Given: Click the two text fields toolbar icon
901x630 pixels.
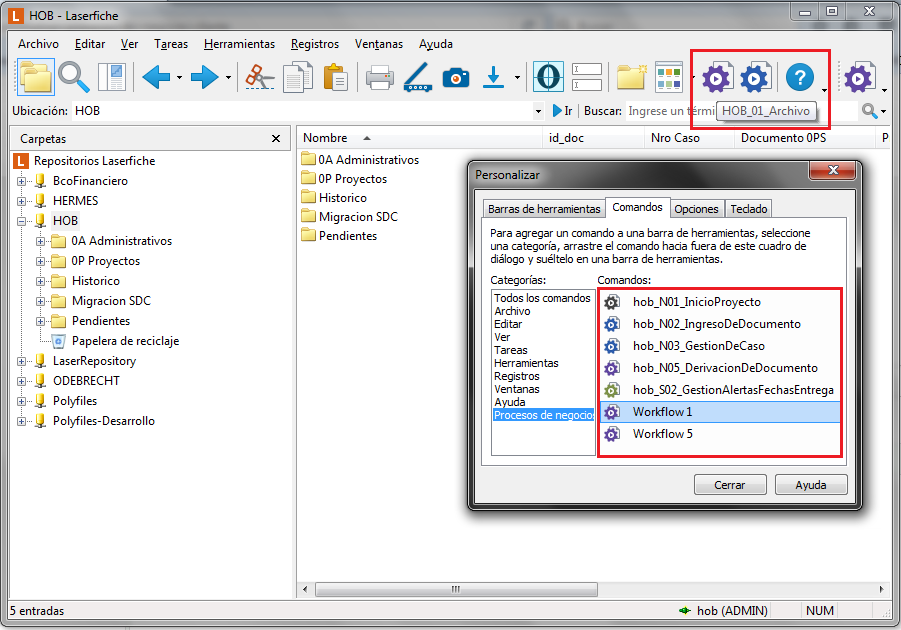Looking at the screenshot, I should pos(587,77).
